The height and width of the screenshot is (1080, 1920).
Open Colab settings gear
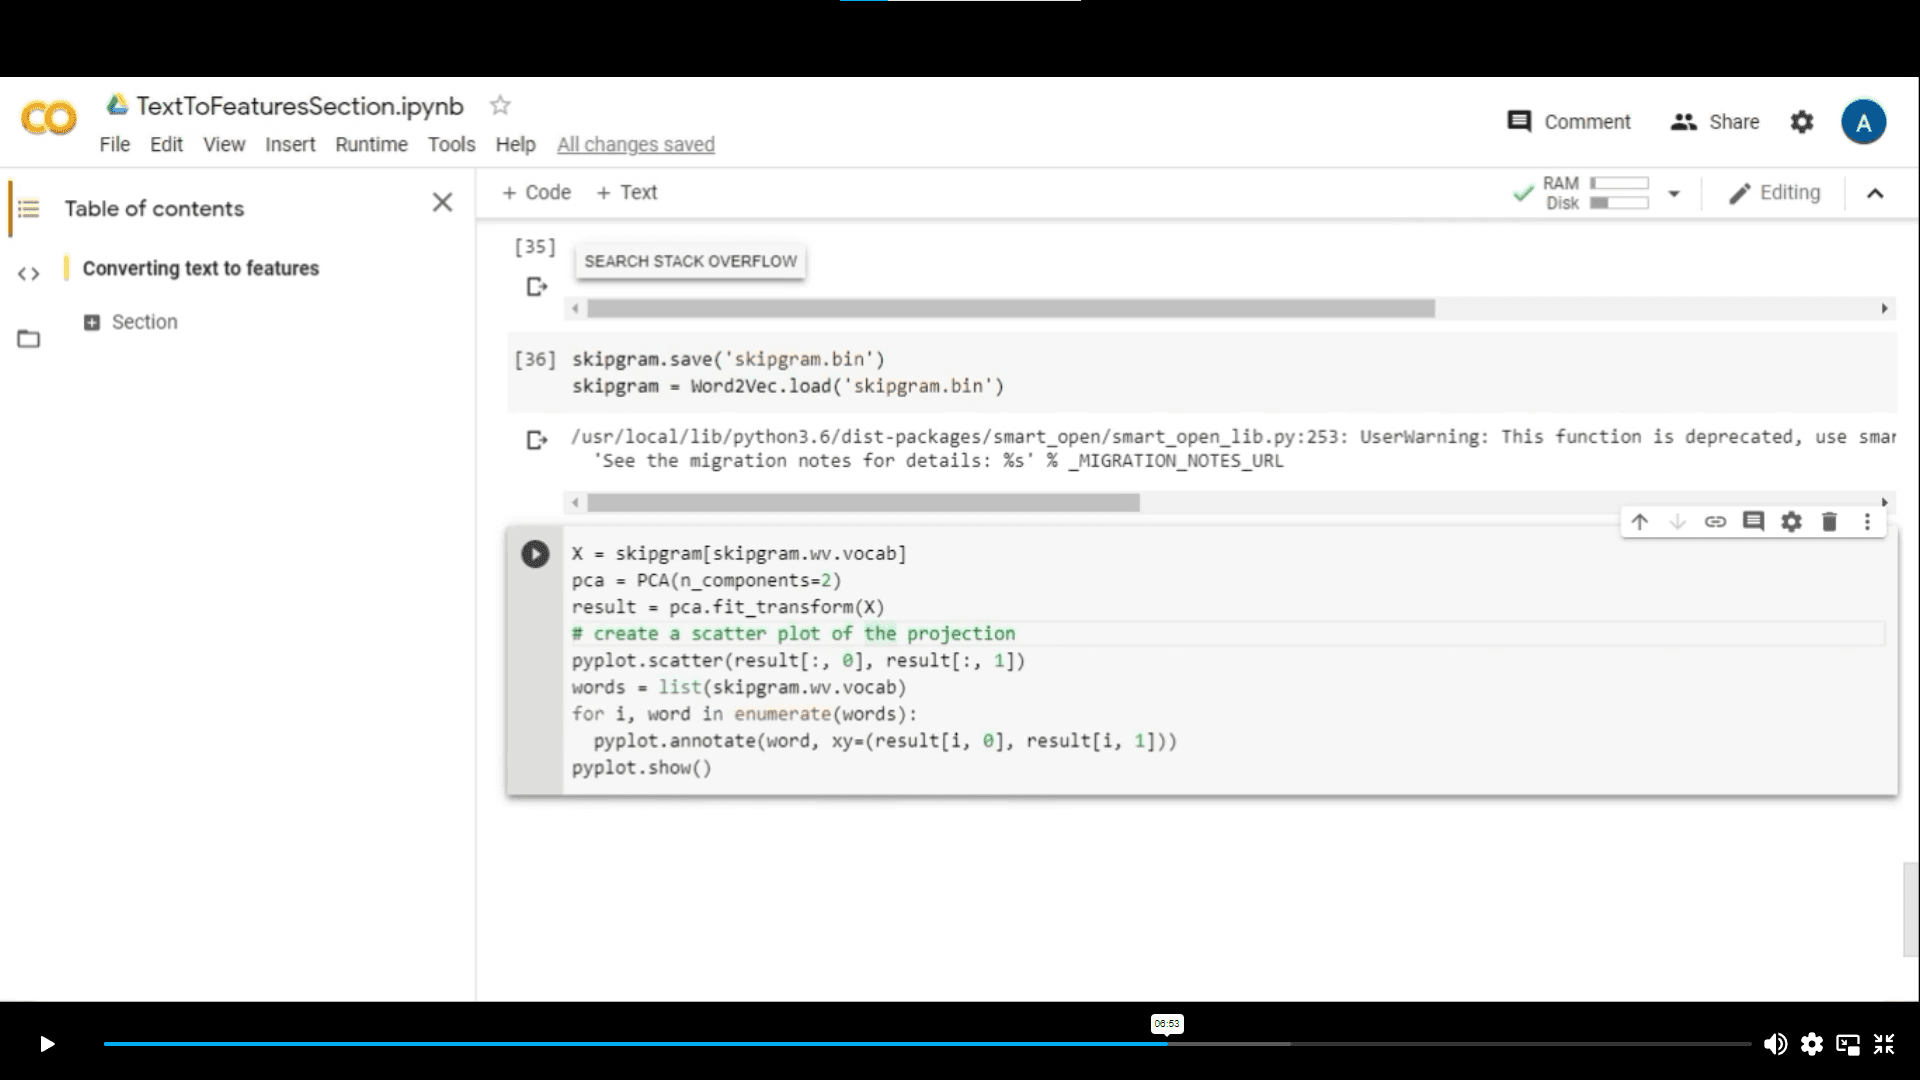pos(1802,122)
